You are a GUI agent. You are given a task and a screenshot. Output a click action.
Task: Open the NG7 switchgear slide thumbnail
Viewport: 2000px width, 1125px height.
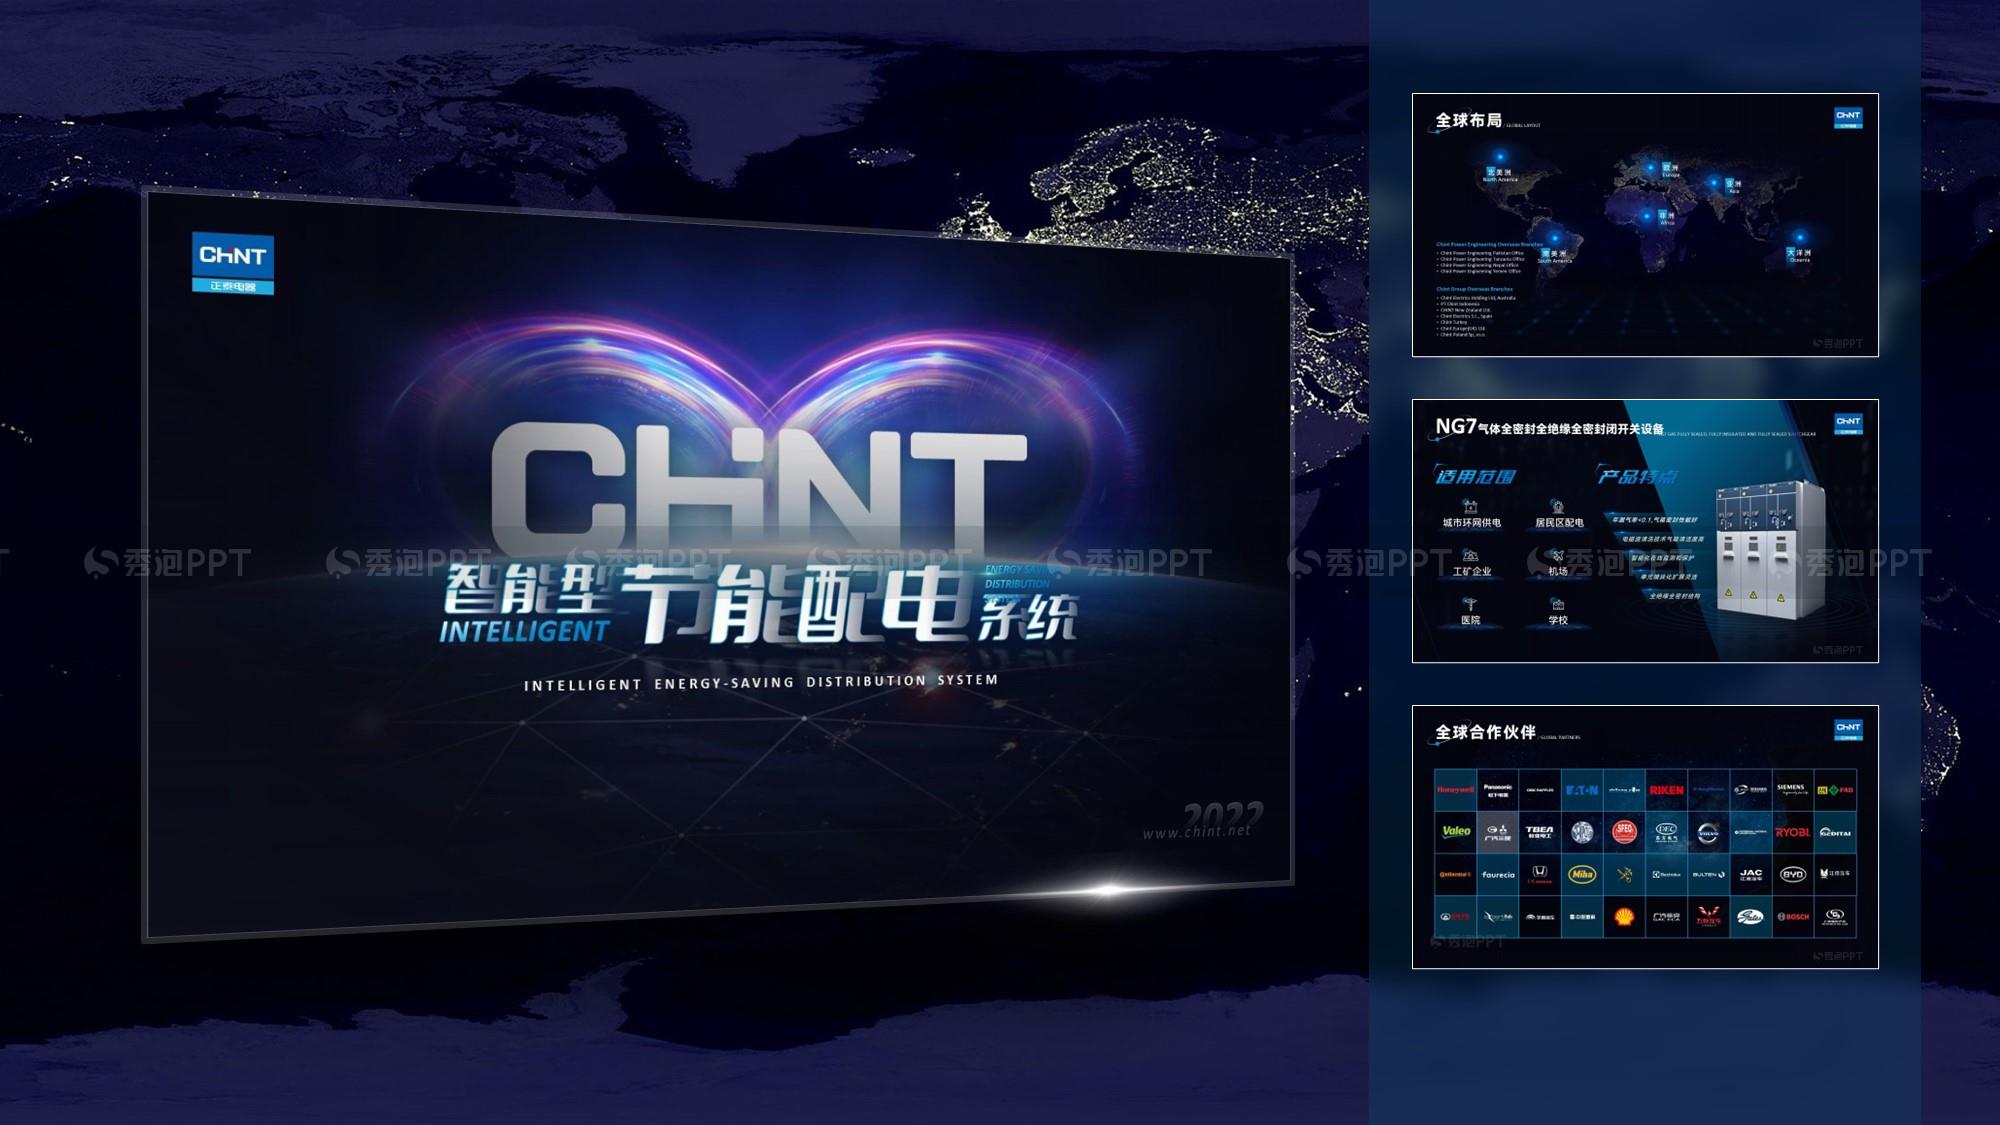(x=1645, y=531)
